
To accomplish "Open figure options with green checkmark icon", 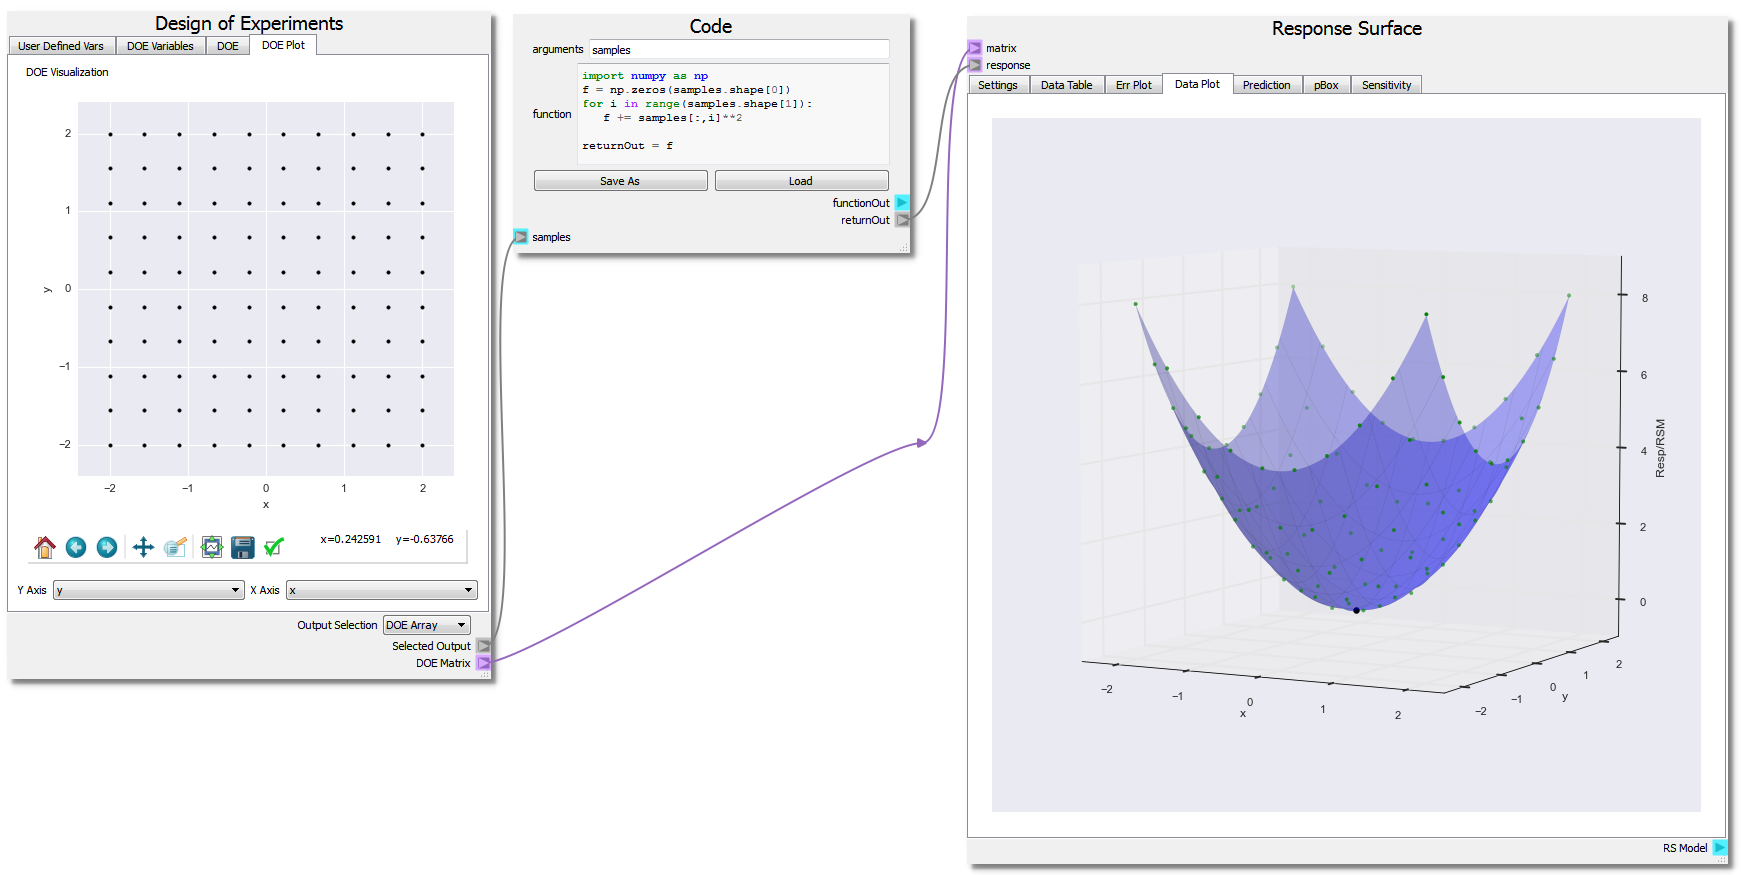I will [x=273, y=547].
